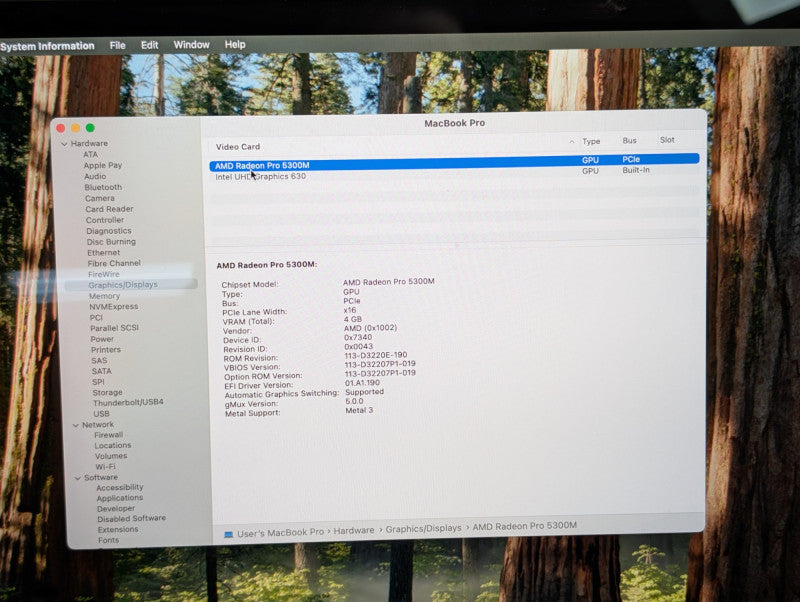
Task: Open the System Information app menu
Action: [47, 46]
